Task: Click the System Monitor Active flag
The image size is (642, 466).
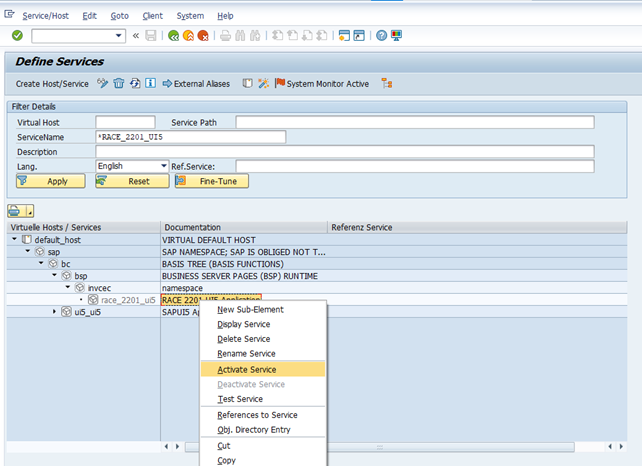Action: pos(280,84)
